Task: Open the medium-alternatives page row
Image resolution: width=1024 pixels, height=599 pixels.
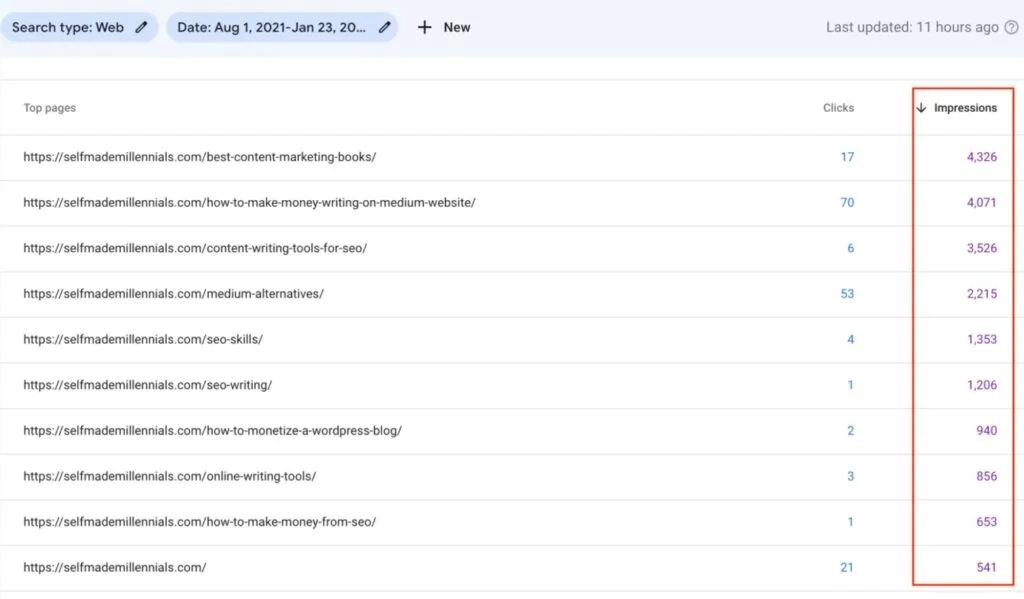Action: tap(173, 294)
